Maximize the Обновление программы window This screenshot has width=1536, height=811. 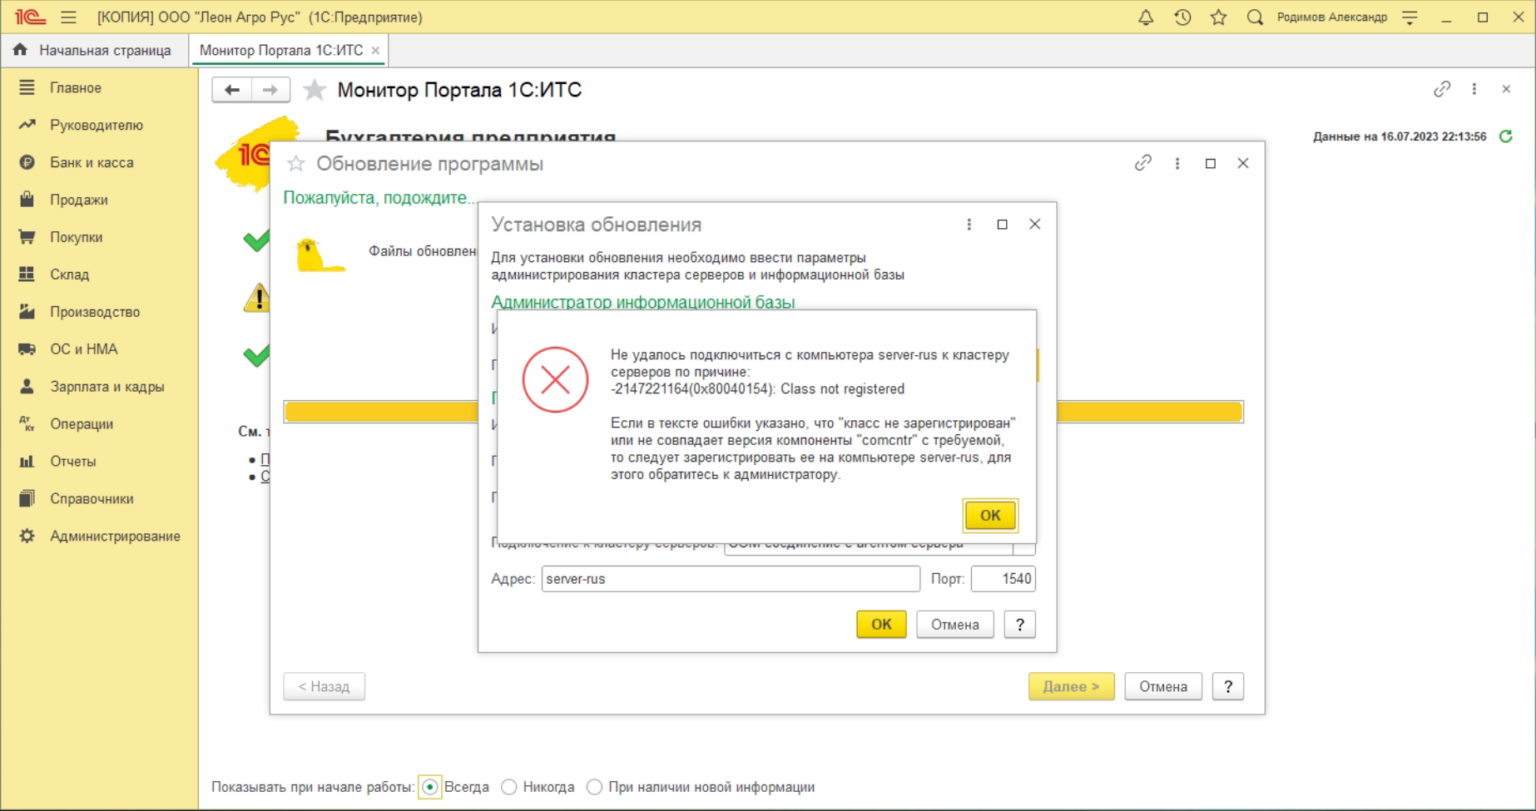(1210, 163)
